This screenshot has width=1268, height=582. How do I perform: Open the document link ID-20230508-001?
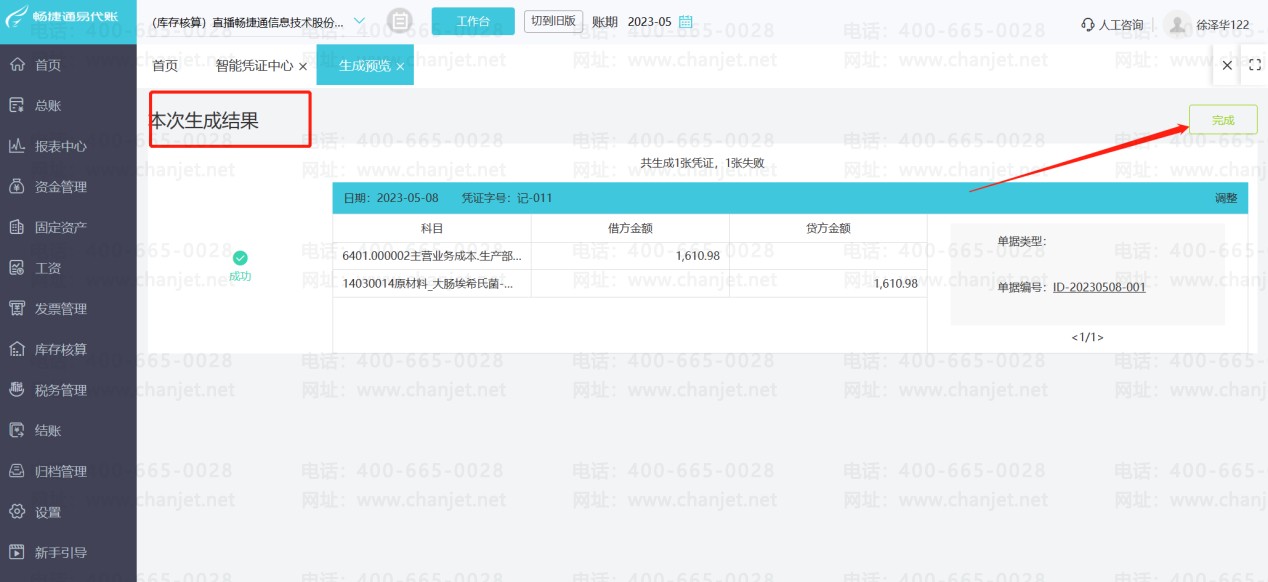coord(1099,287)
